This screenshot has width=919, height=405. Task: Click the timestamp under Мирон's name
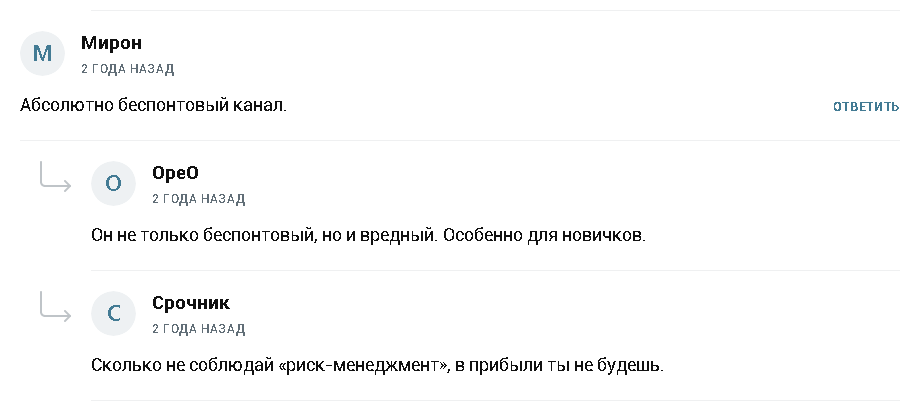point(127,69)
